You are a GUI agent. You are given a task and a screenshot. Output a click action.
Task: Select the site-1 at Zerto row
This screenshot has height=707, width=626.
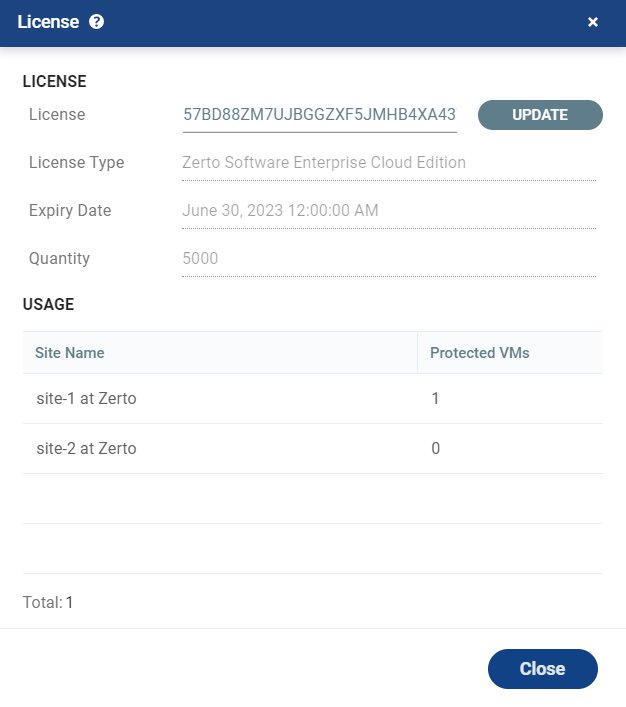click(313, 399)
